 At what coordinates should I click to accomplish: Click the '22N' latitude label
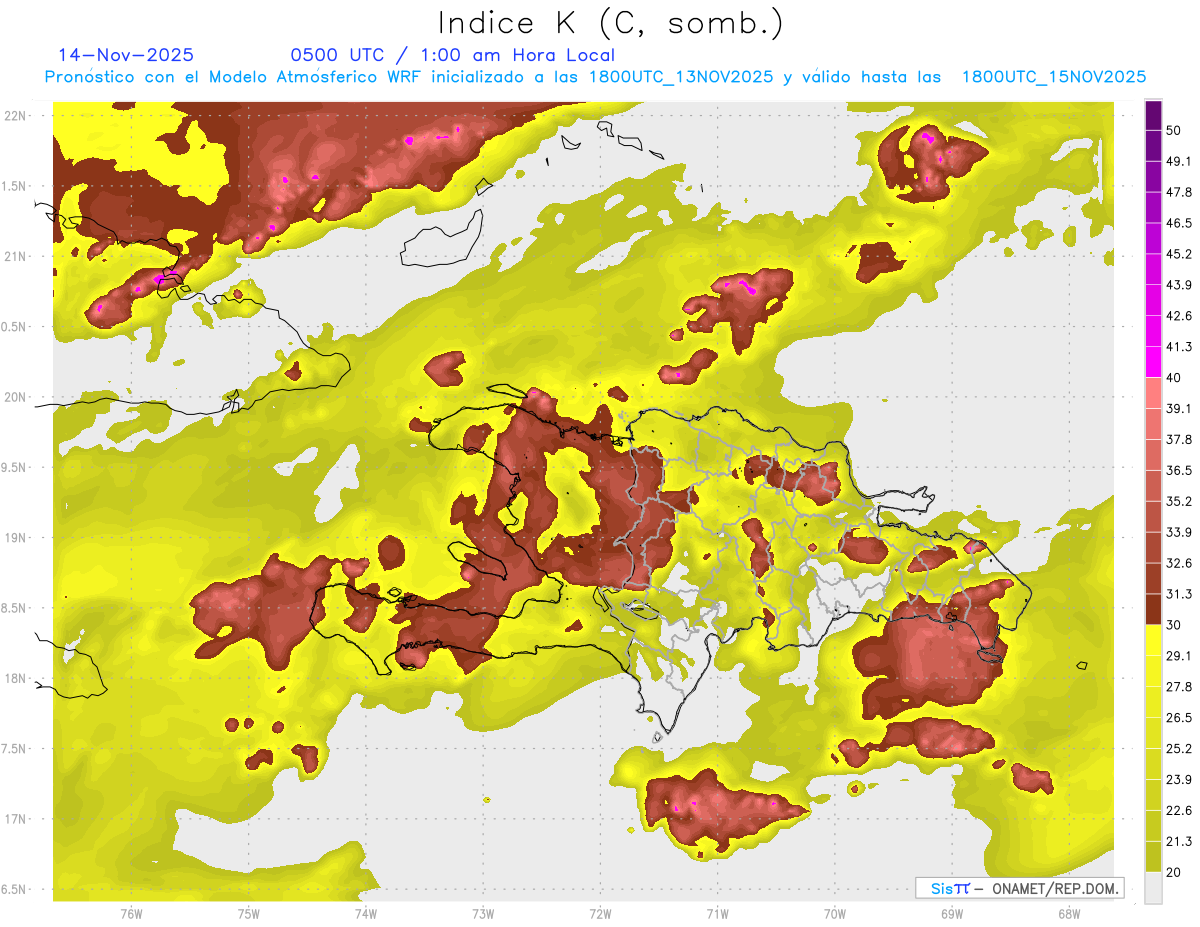click(17, 116)
